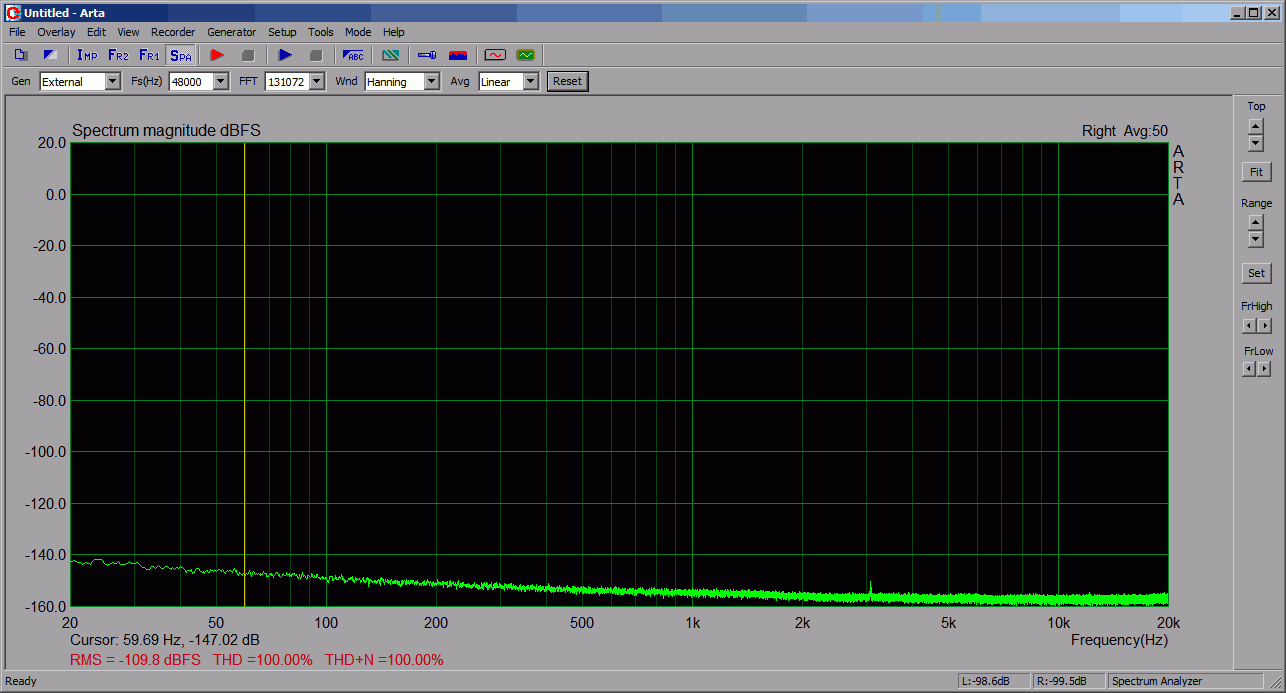1286x693 pixels.
Task: Start the generator with blue play icon
Action: click(285, 55)
